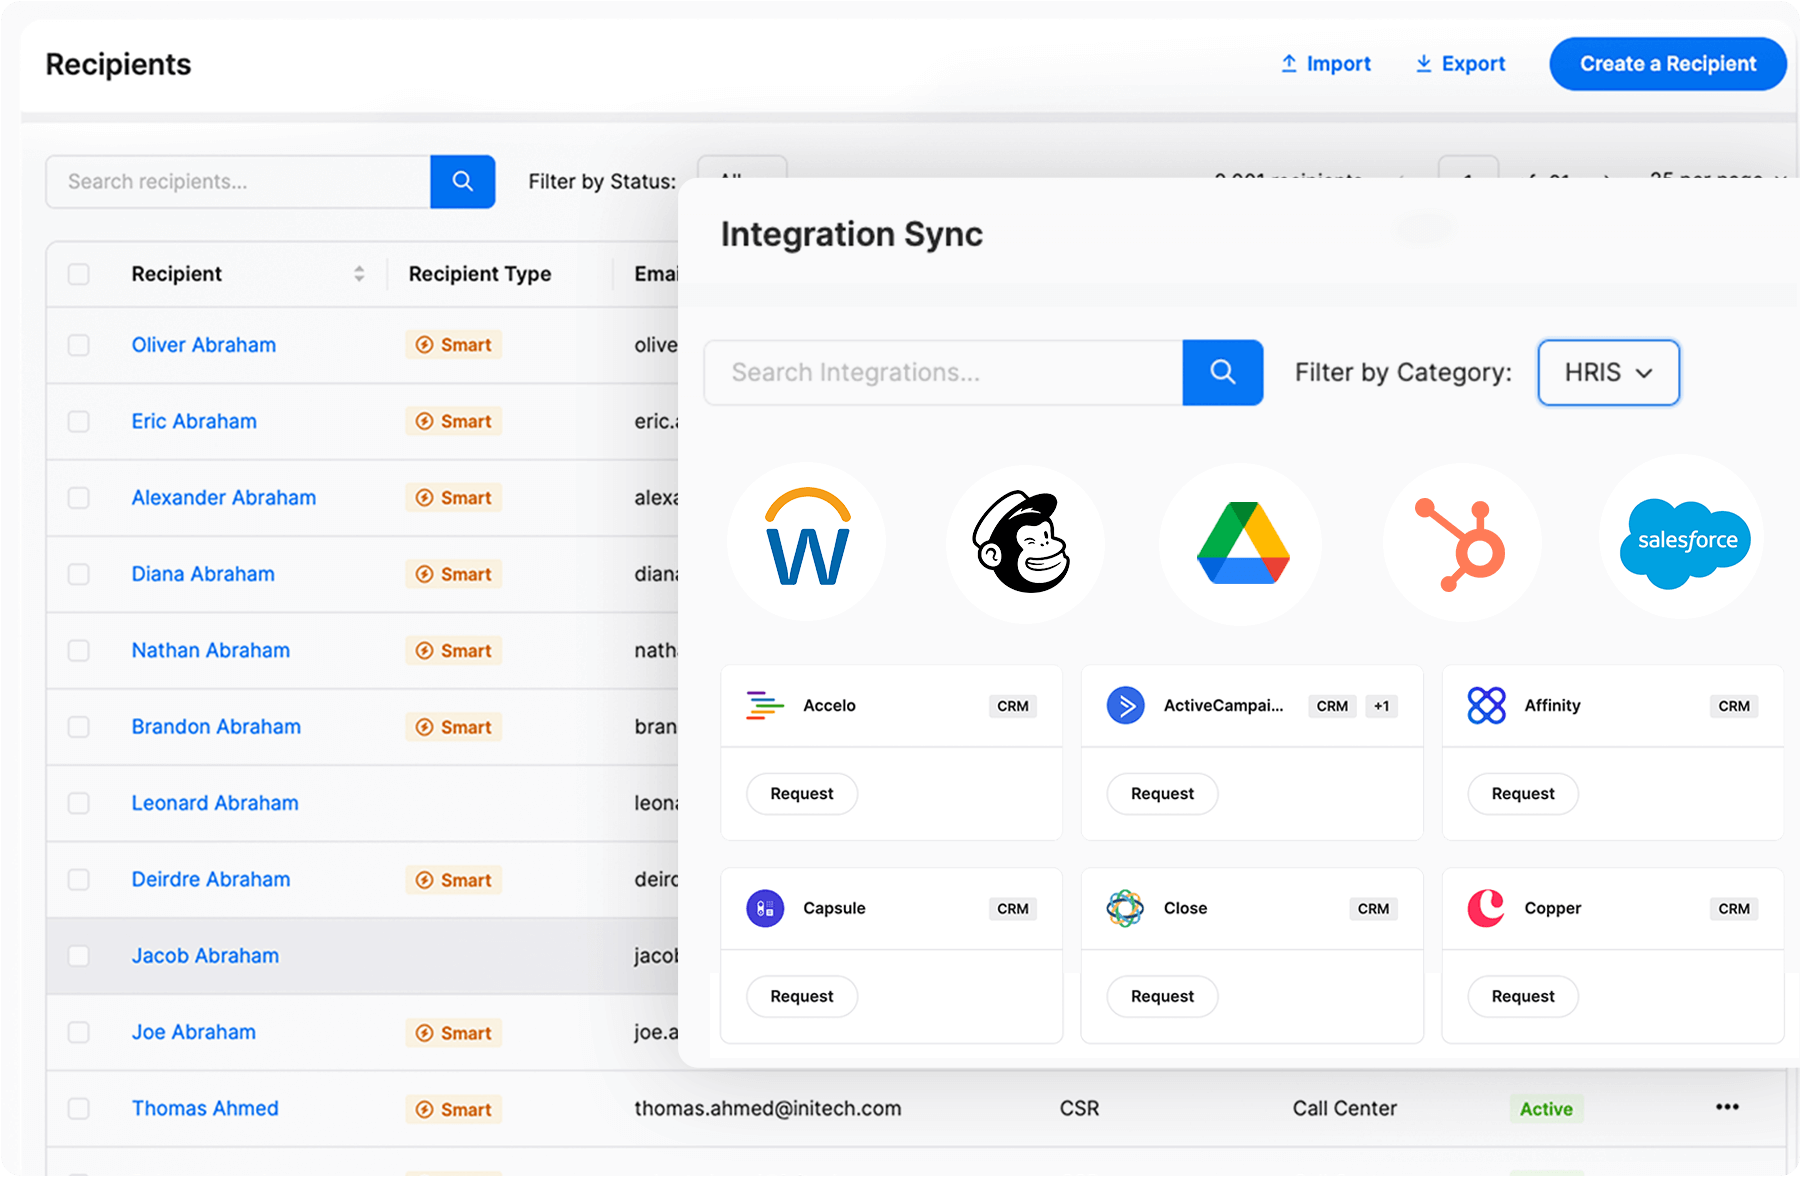Click the Import link

point(1326,64)
